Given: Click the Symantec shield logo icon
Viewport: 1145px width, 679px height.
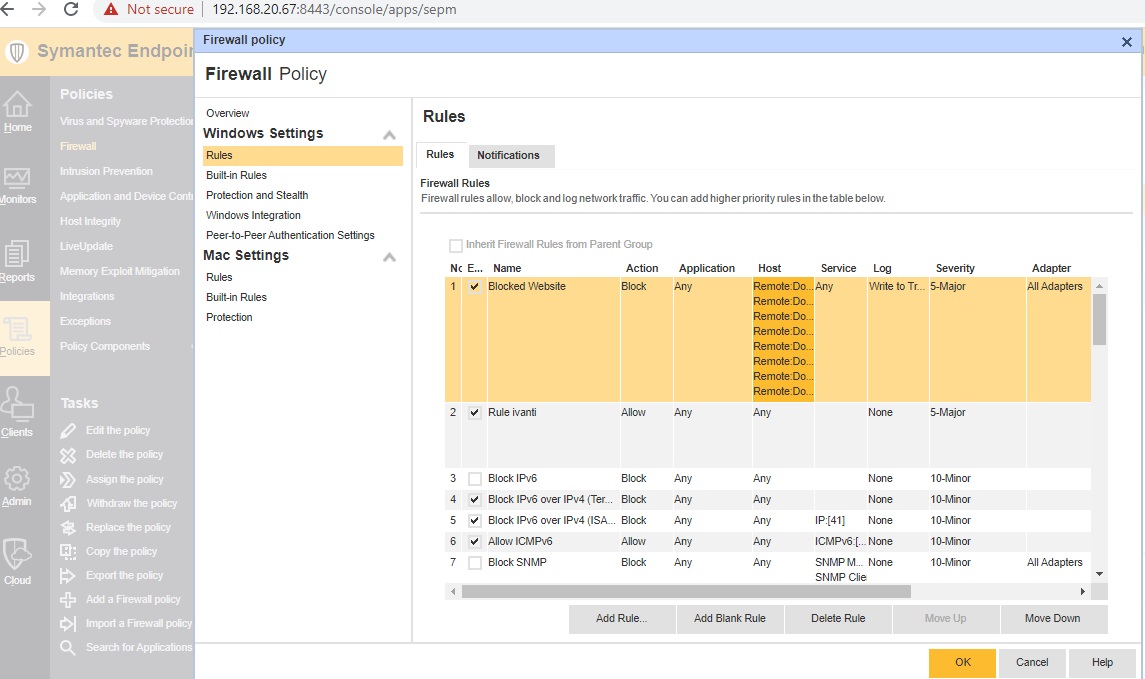Looking at the screenshot, I should tap(17, 51).
